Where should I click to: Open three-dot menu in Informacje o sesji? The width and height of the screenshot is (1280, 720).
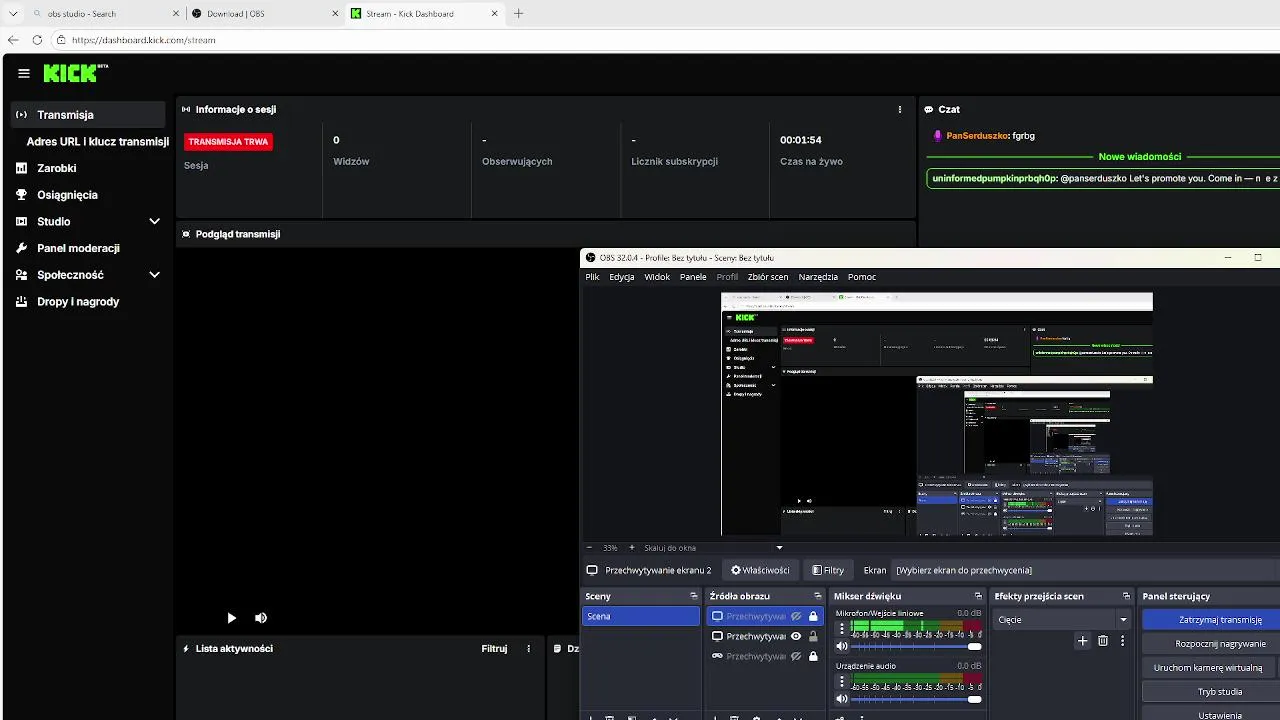point(900,110)
